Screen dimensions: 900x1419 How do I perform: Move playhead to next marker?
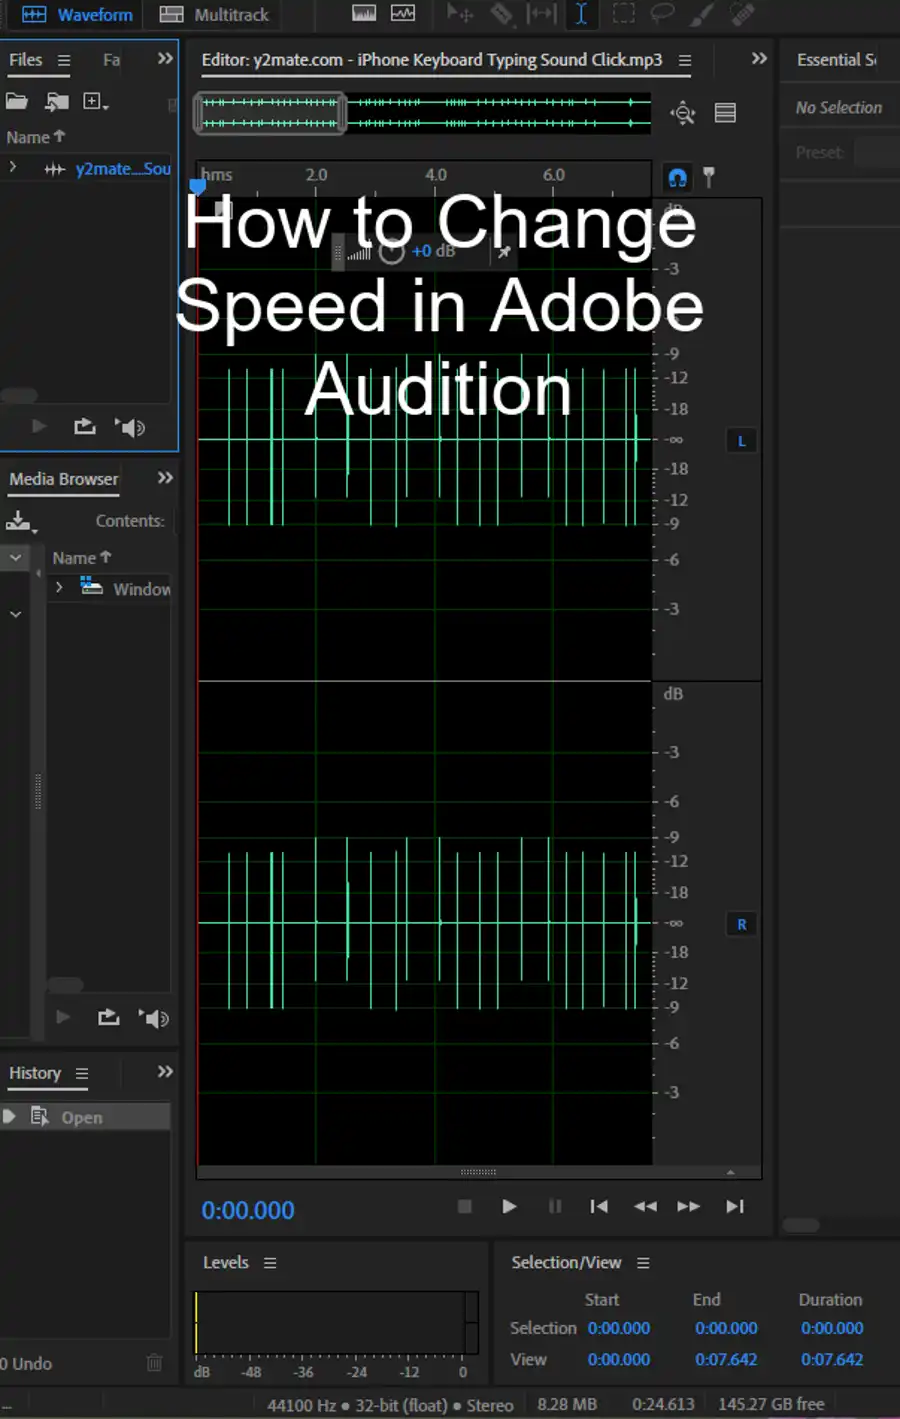pyautogui.click(x=735, y=1207)
